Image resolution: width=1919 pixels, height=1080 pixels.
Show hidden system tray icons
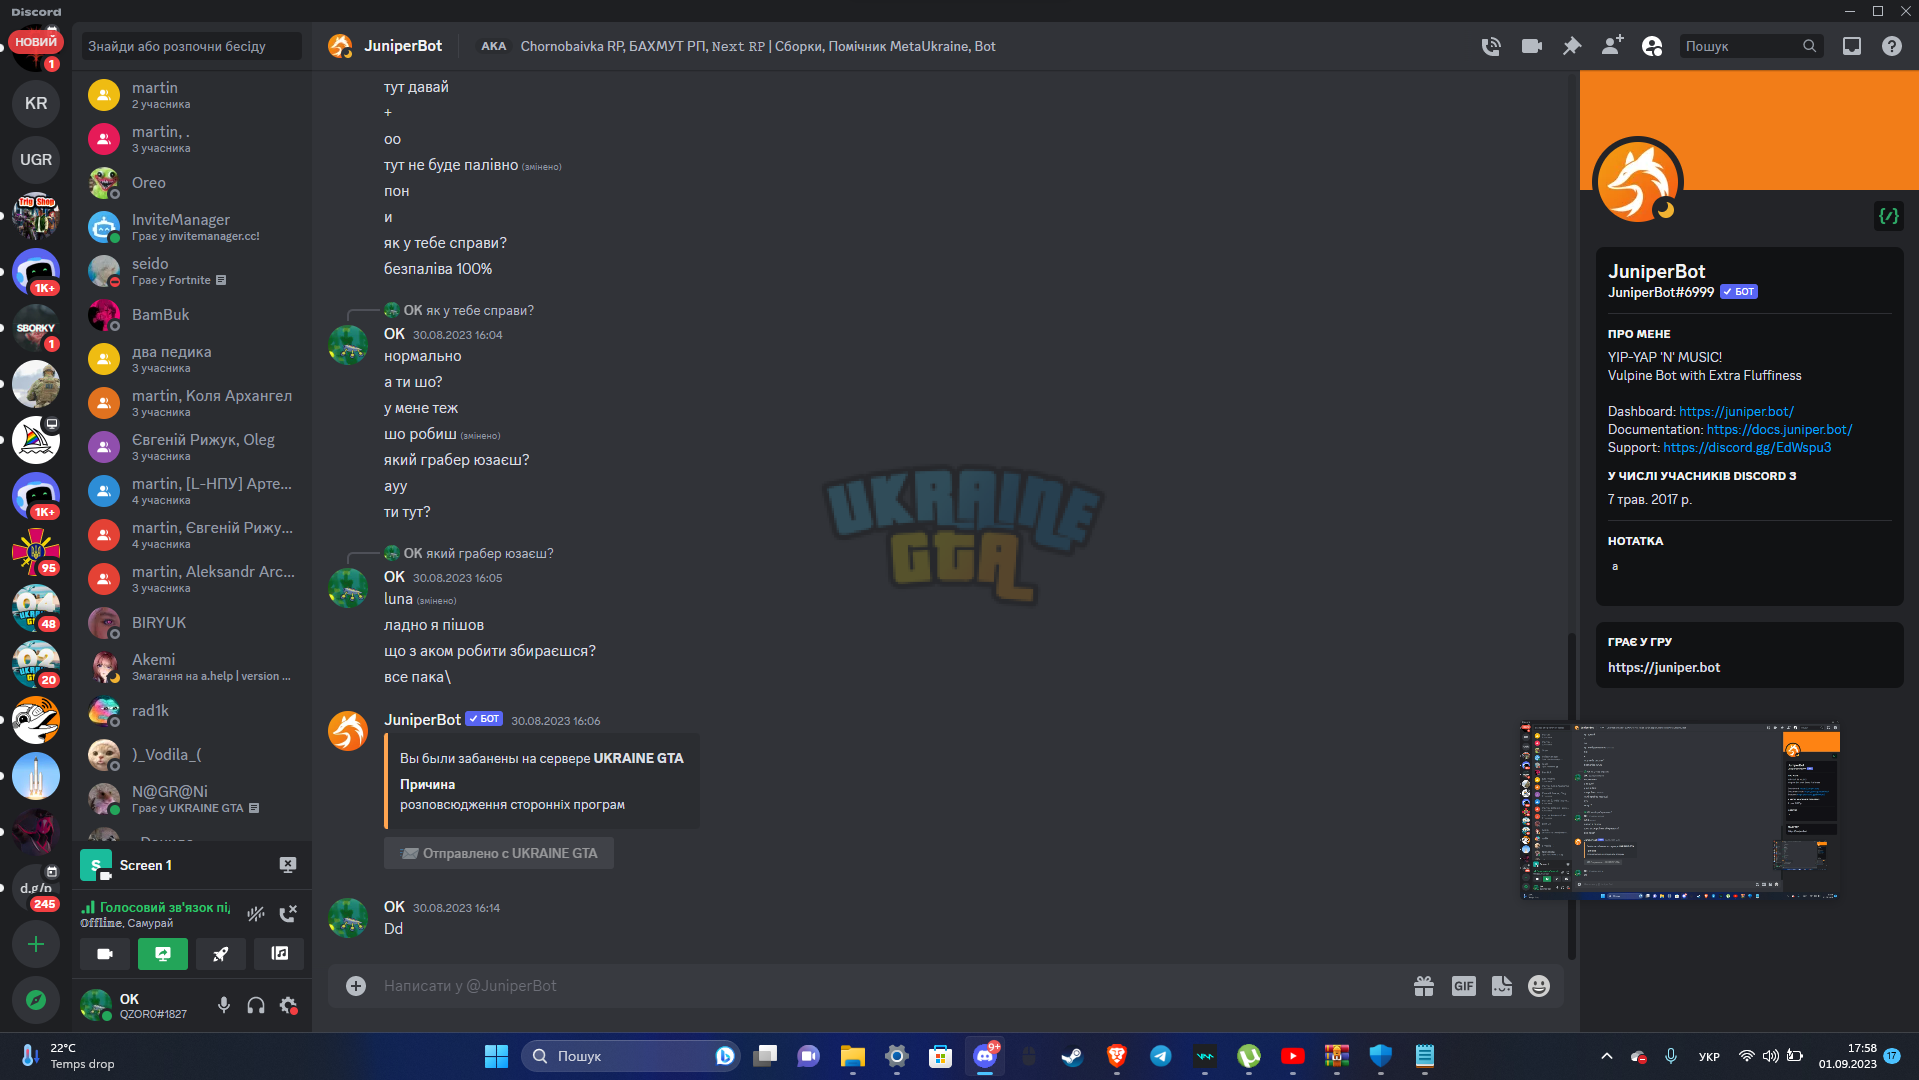1606,1056
